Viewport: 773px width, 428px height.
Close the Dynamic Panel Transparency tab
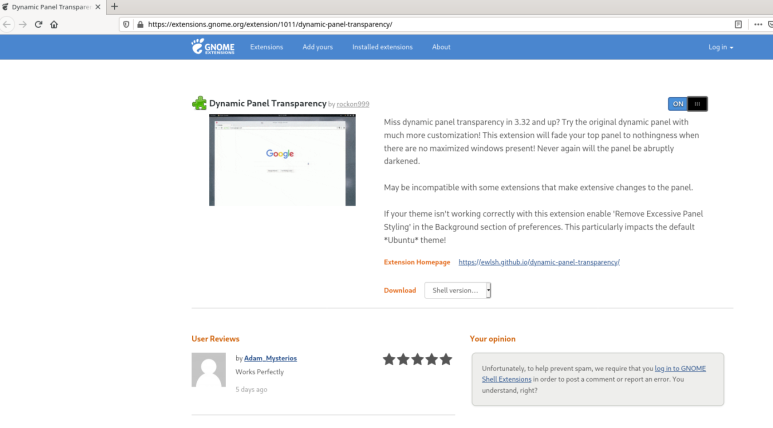coord(98,7)
